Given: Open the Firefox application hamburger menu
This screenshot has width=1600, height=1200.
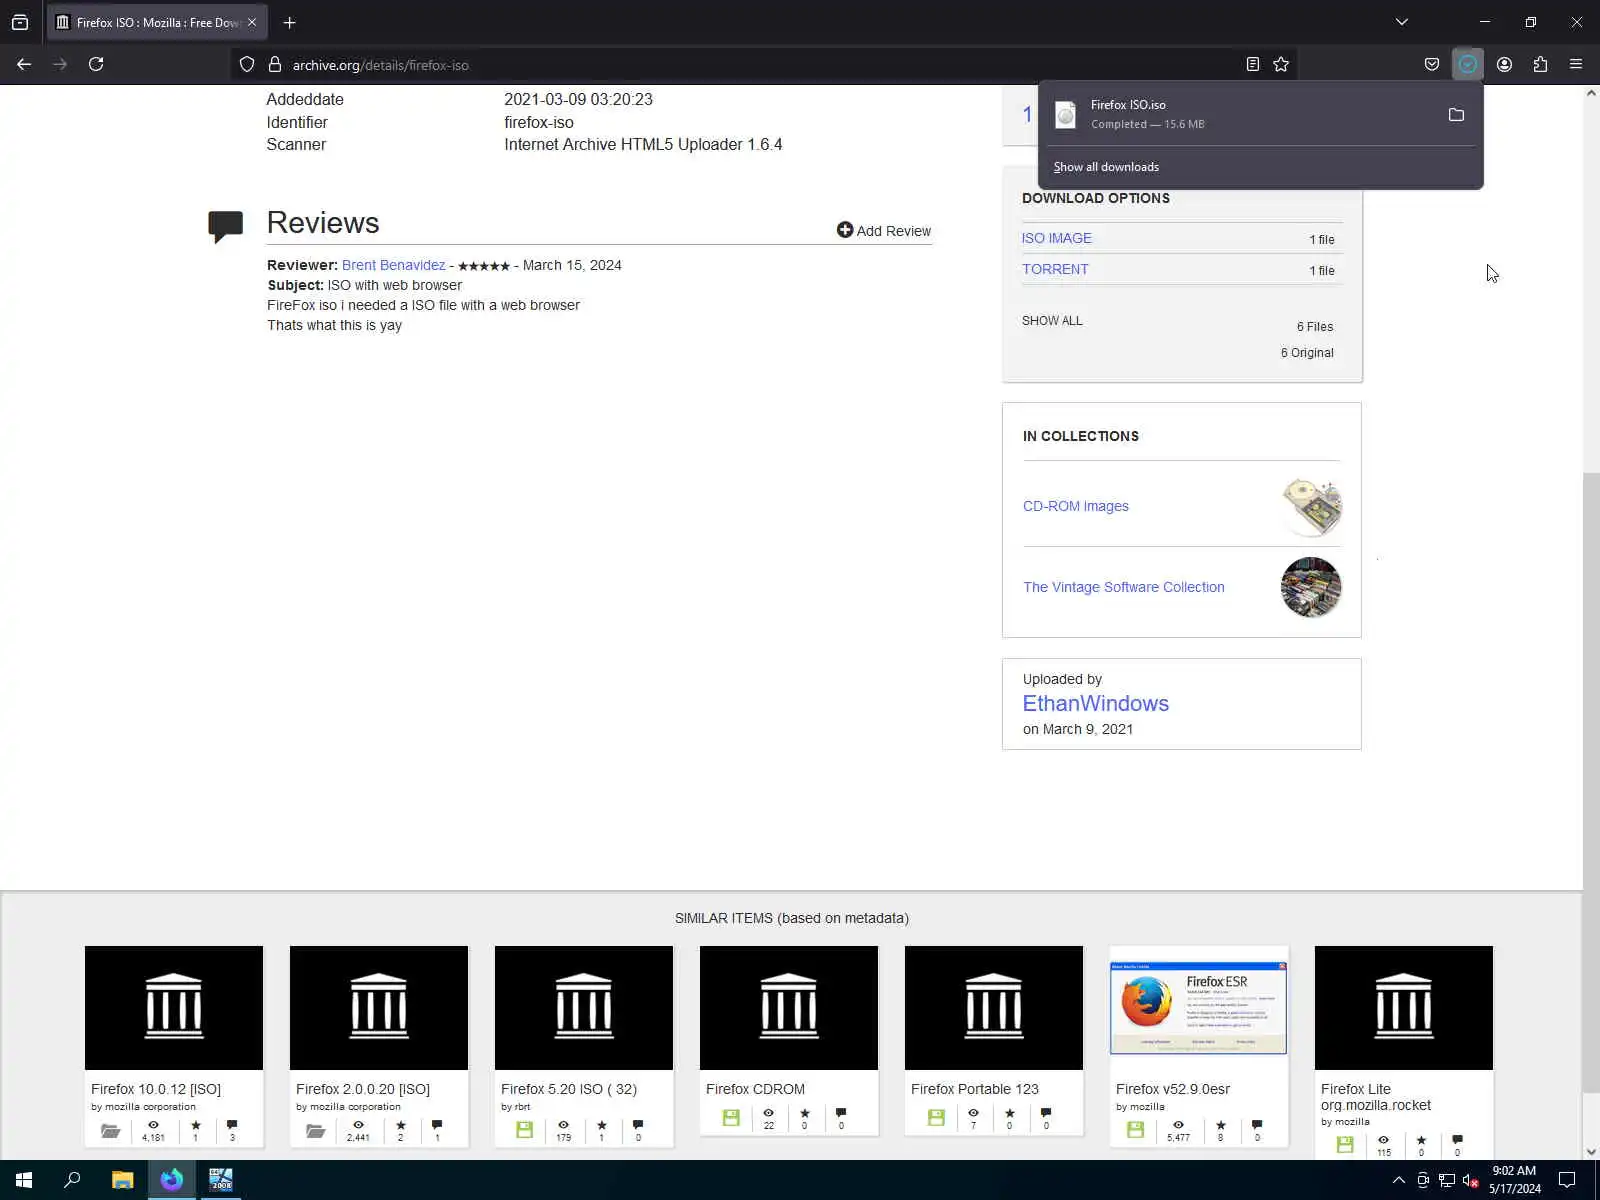Looking at the screenshot, I should point(1576,64).
